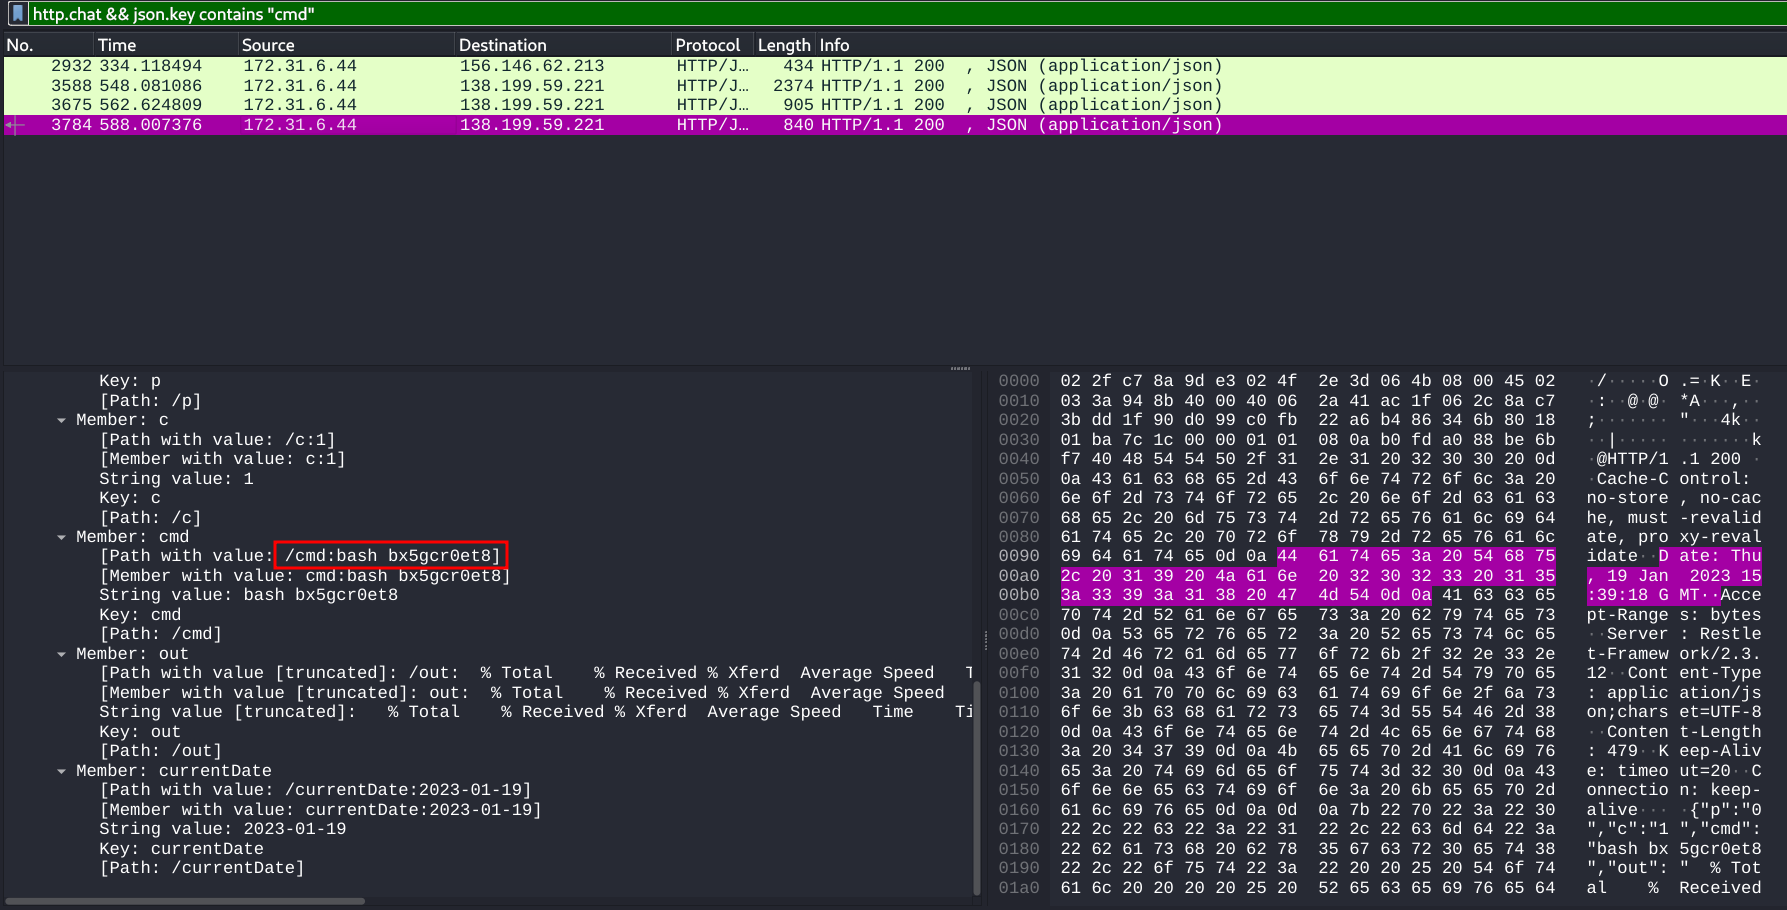Sort packet list by Time column

point(117,45)
